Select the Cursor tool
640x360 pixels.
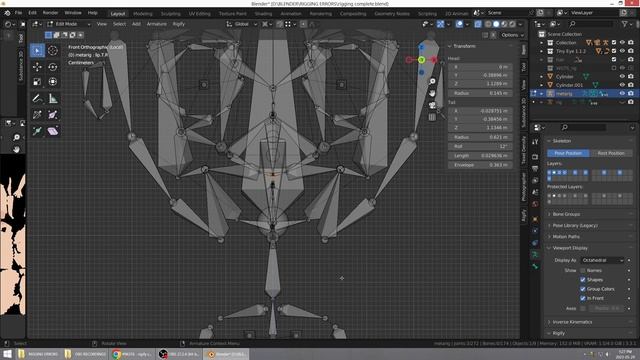point(53,51)
